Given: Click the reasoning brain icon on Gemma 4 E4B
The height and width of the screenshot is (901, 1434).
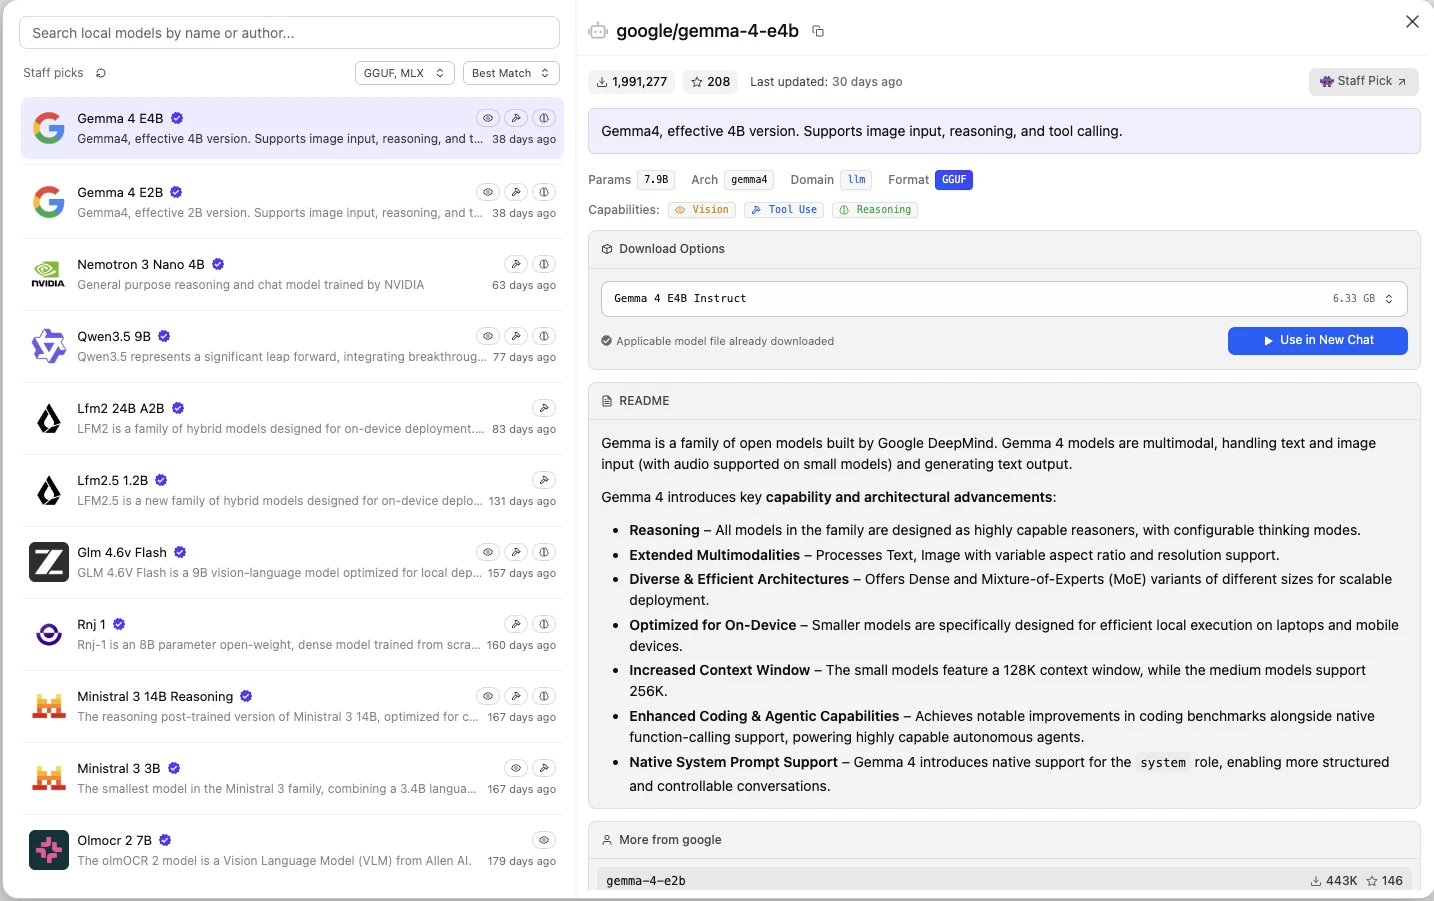Looking at the screenshot, I should click(544, 118).
